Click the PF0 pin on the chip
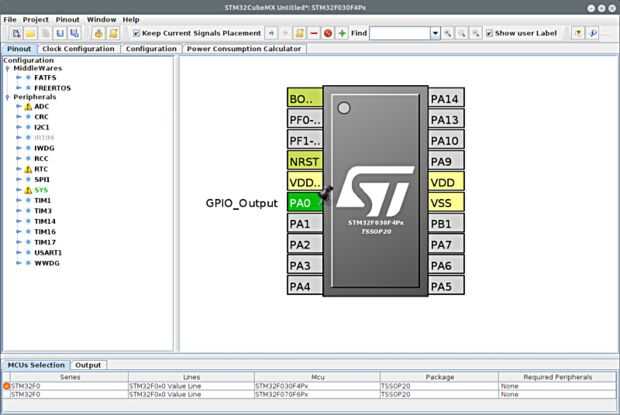620x415 pixels. pos(304,120)
